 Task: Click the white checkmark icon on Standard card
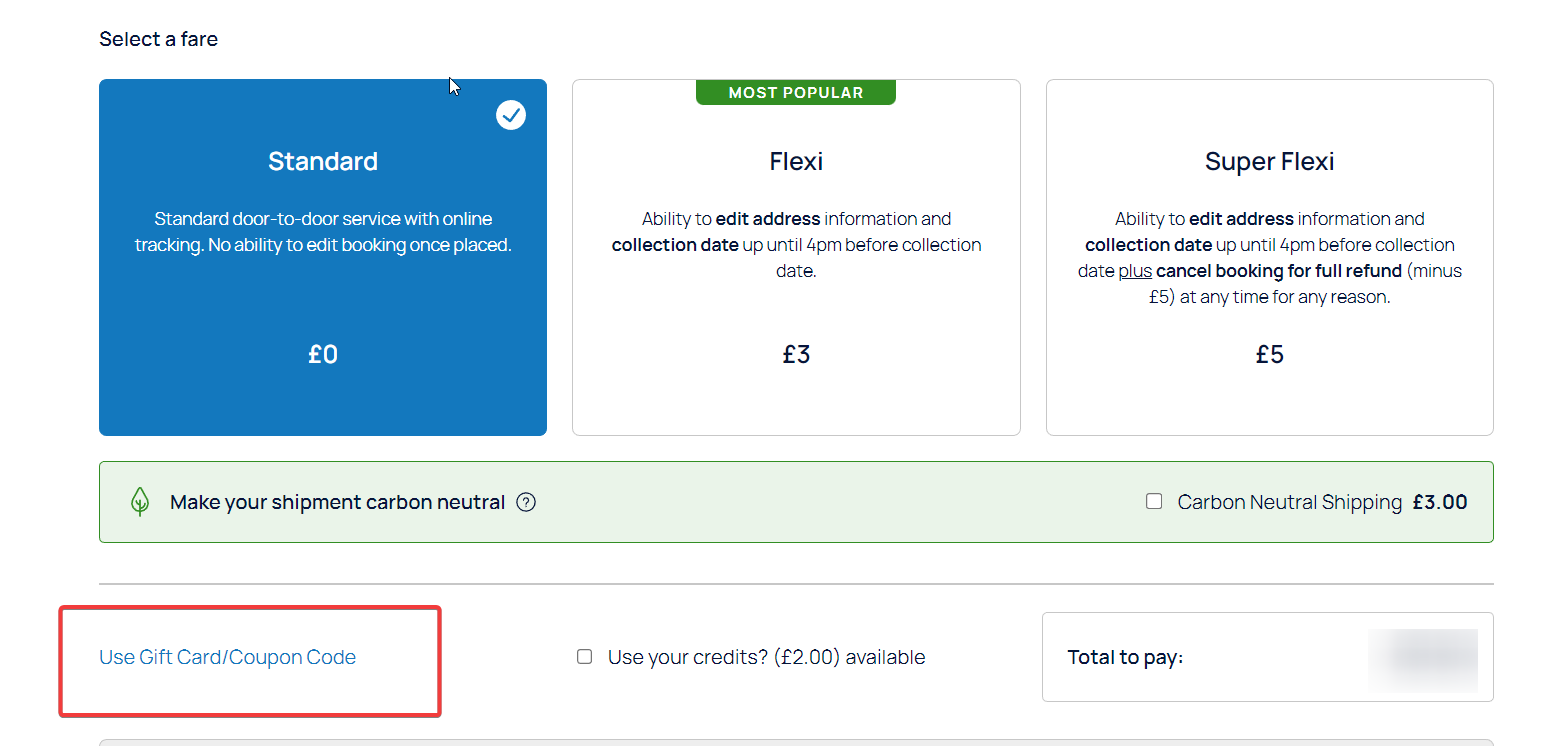[511, 115]
